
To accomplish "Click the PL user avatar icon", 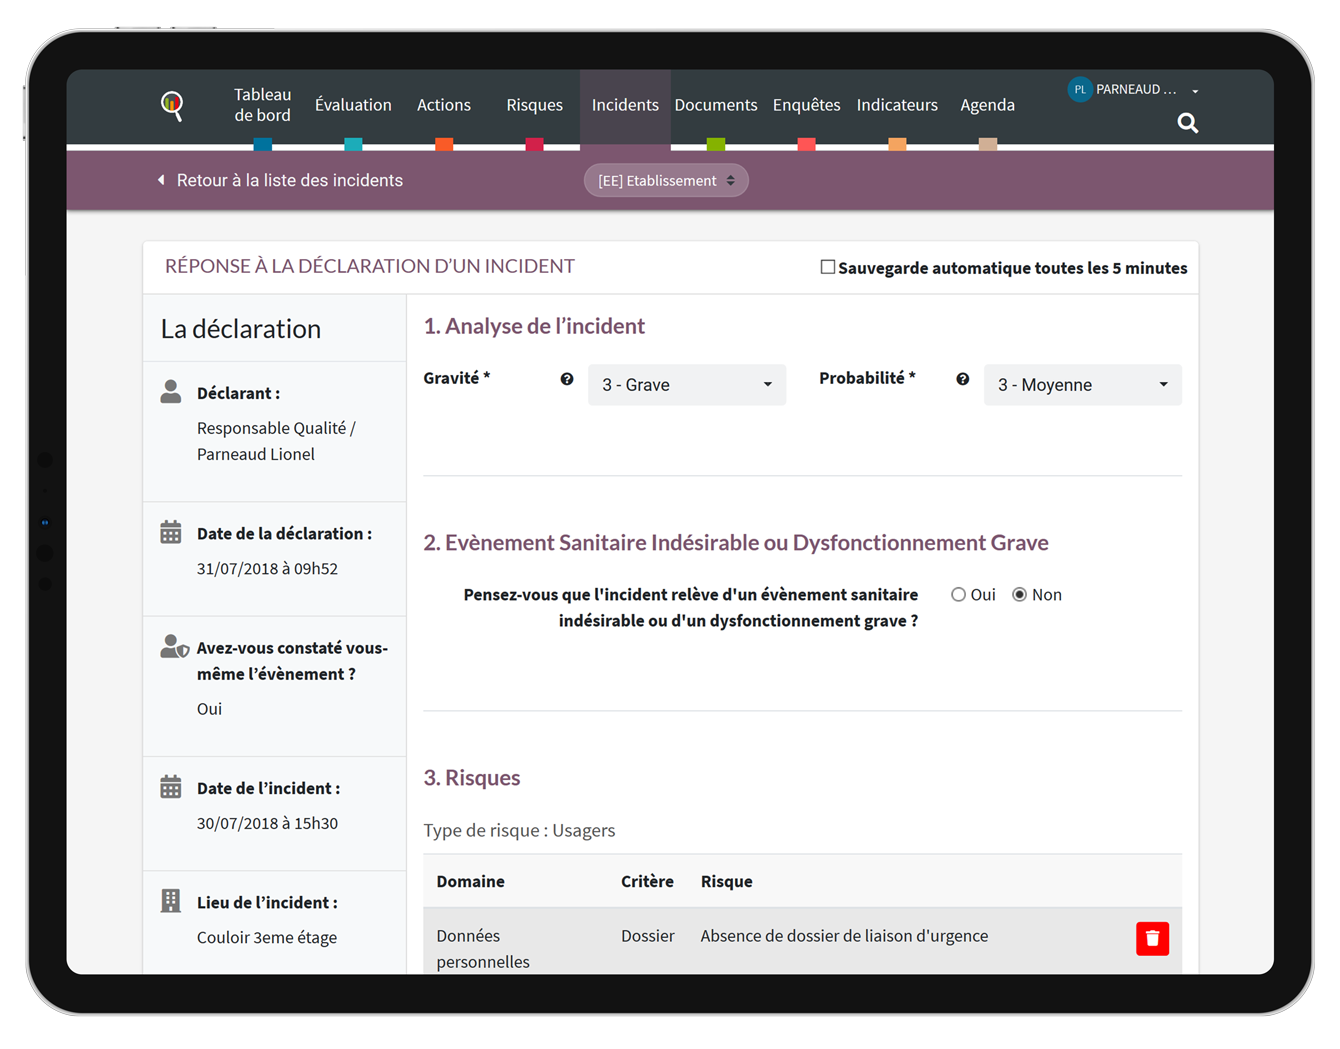I will 1079,89.
